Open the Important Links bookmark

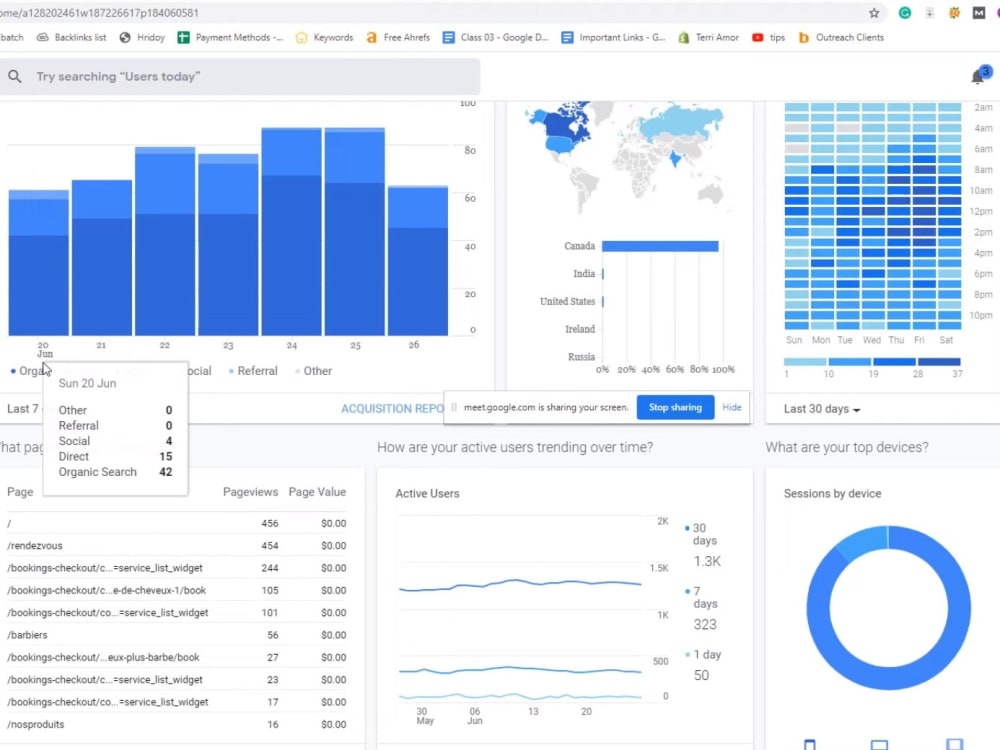pyautogui.click(x=614, y=38)
